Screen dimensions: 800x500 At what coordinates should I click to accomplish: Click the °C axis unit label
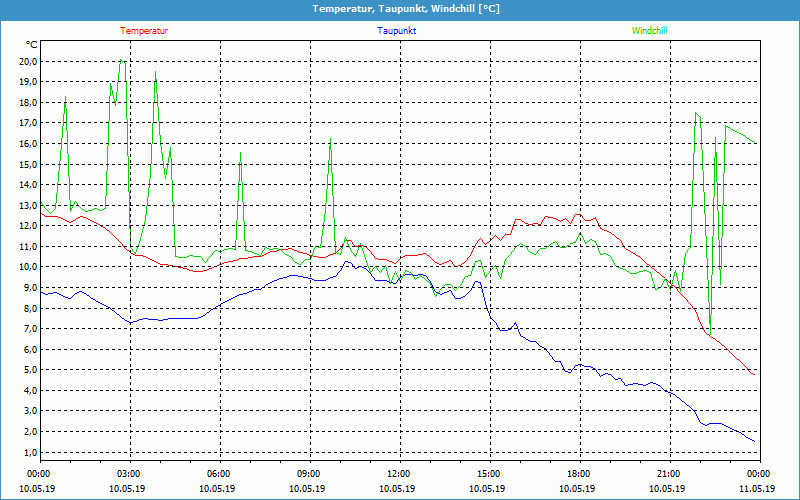(x=32, y=45)
